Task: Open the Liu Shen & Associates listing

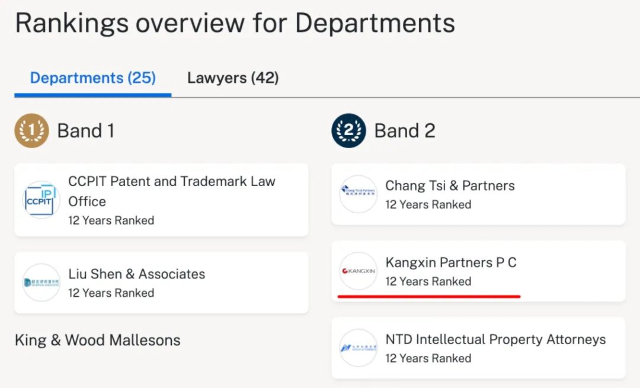Action: 161,282
